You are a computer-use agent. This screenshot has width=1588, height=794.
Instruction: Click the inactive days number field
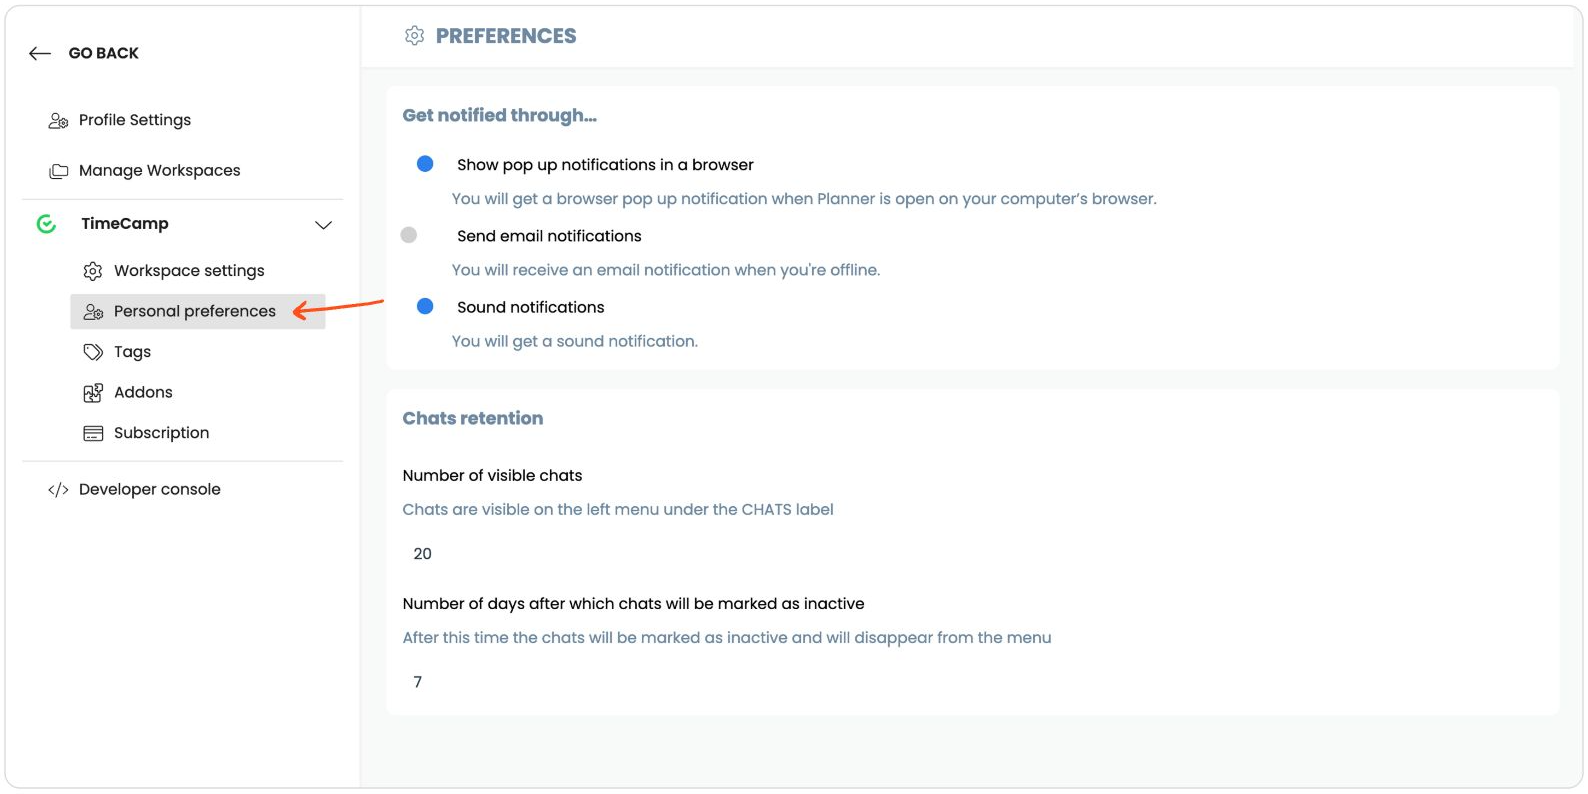click(x=418, y=682)
